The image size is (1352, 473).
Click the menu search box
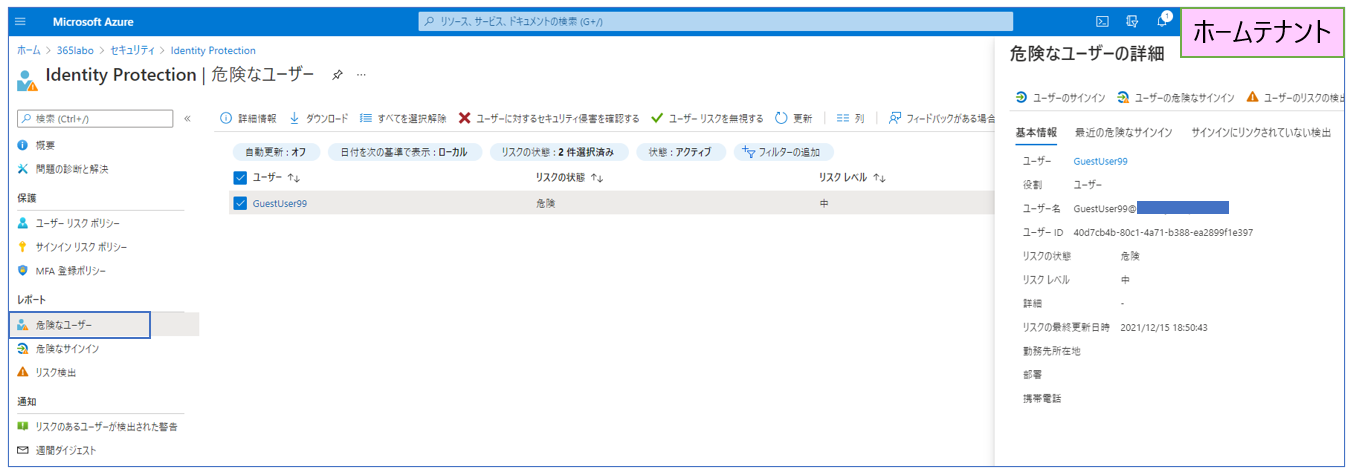(95, 119)
